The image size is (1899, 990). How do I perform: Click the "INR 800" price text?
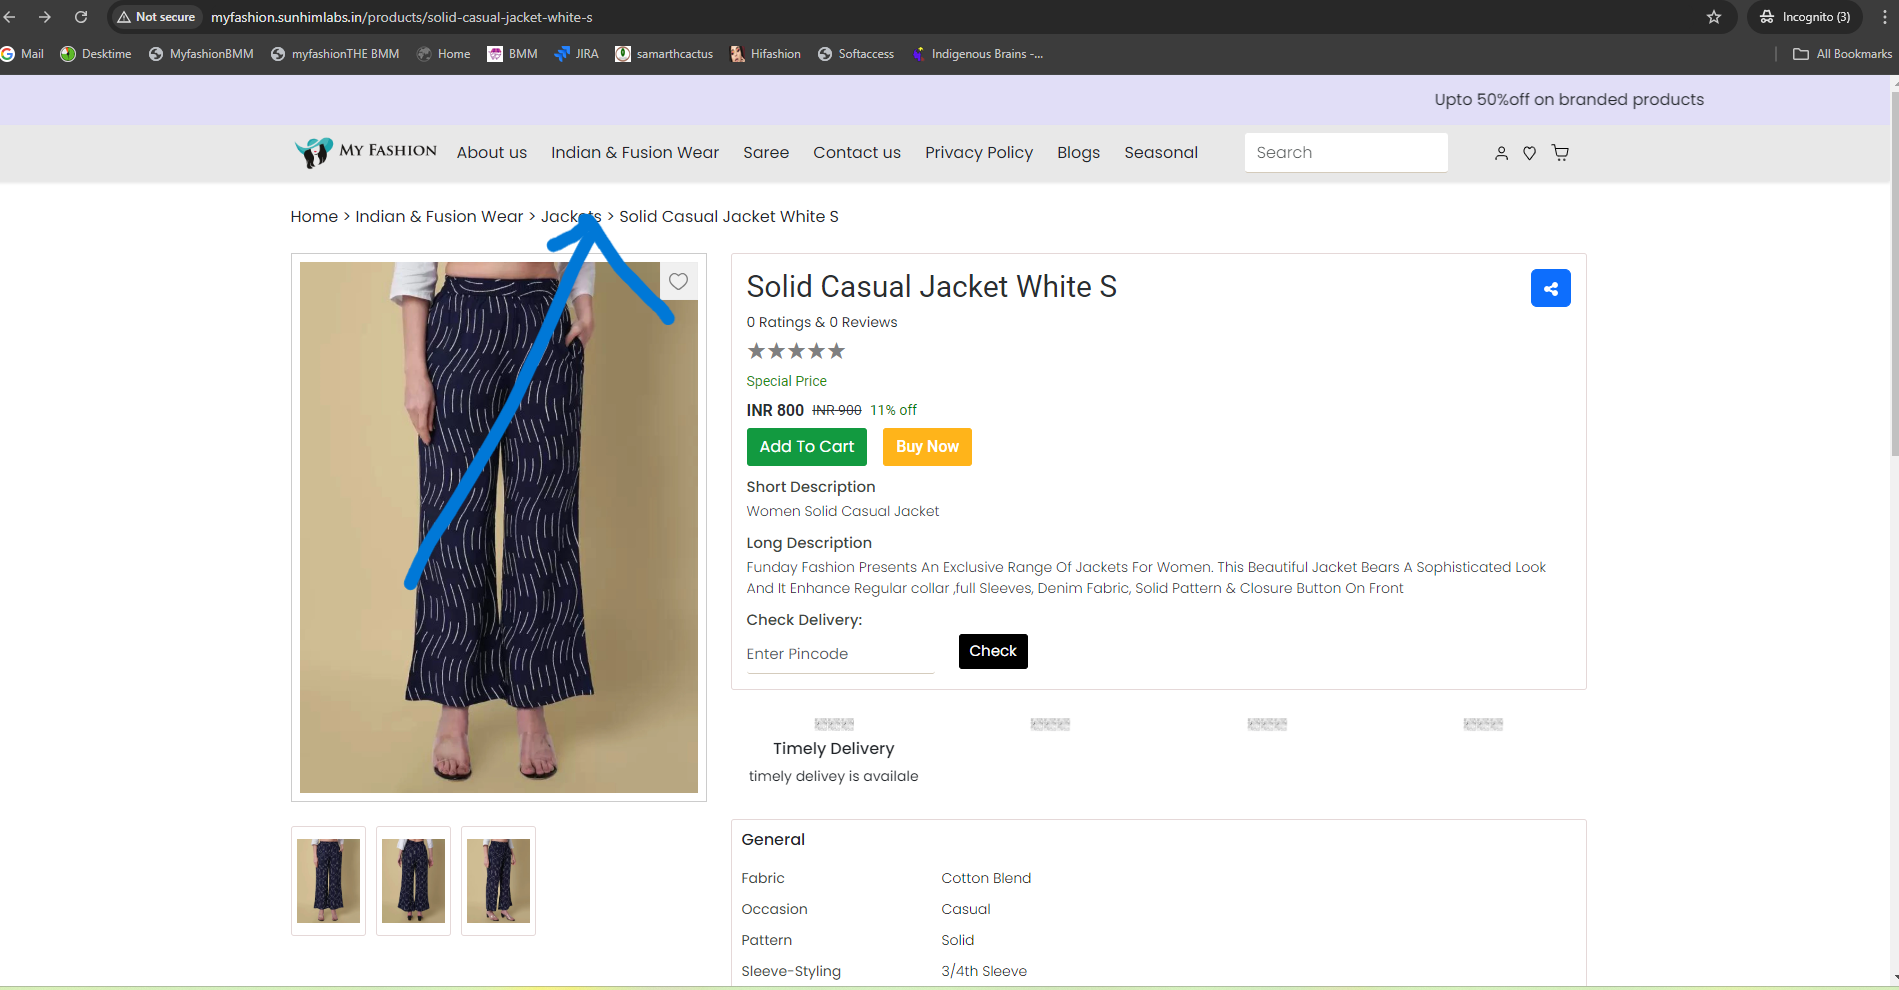coord(775,410)
